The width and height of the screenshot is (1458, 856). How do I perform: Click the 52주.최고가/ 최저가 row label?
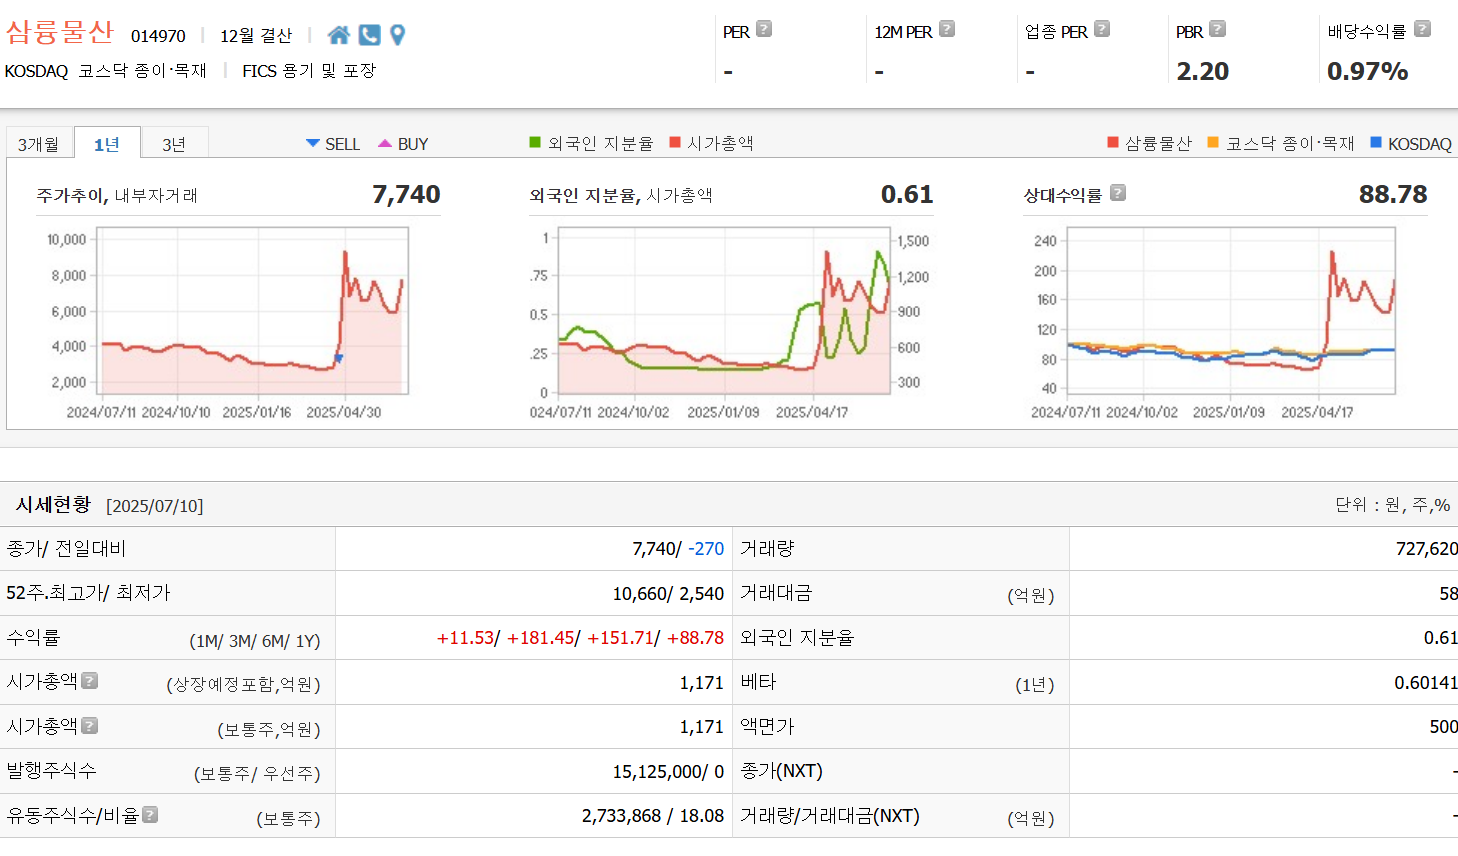[x=88, y=593]
